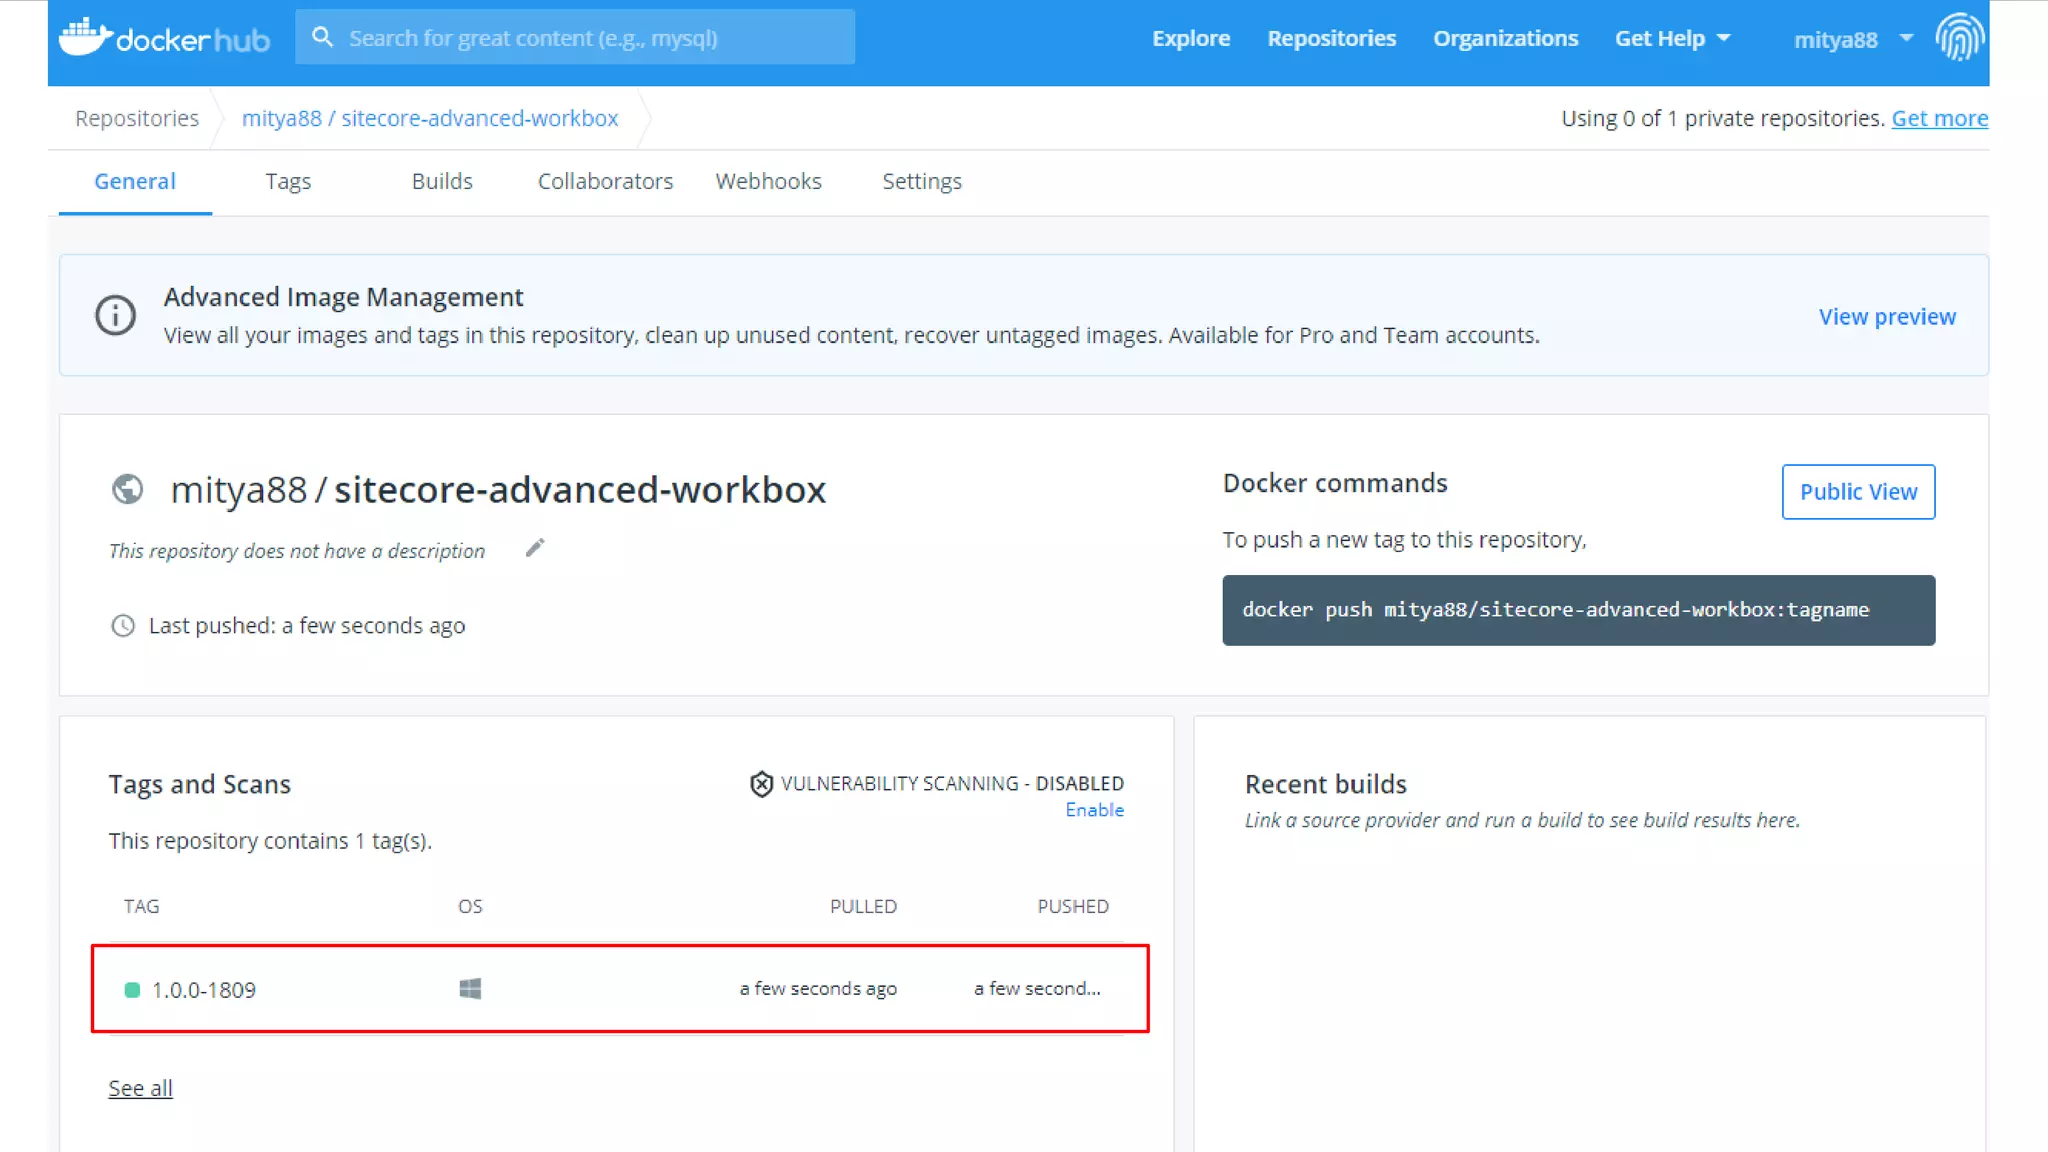Open Repositories in the top navigation
Image resolution: width=2048 pixels, height=1152 pixels.
pyautogui.click(x=1331, y=38)
